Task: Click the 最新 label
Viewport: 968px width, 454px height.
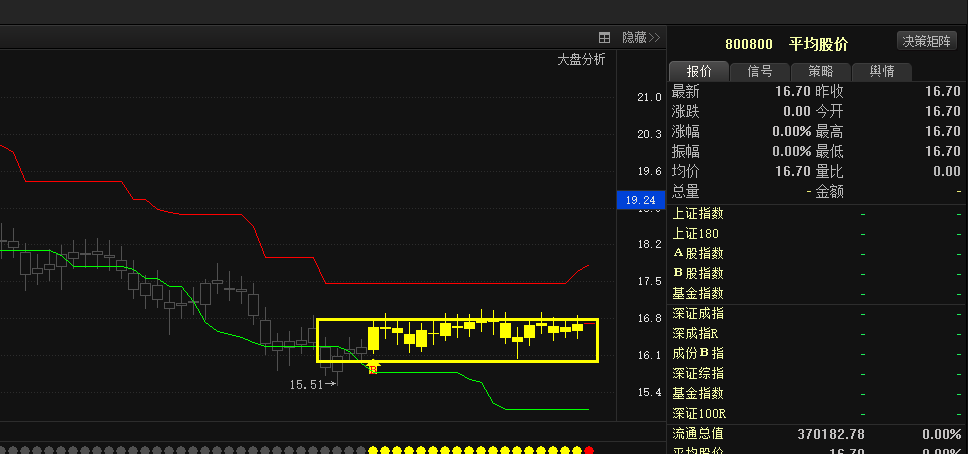Action: point(685,92)
